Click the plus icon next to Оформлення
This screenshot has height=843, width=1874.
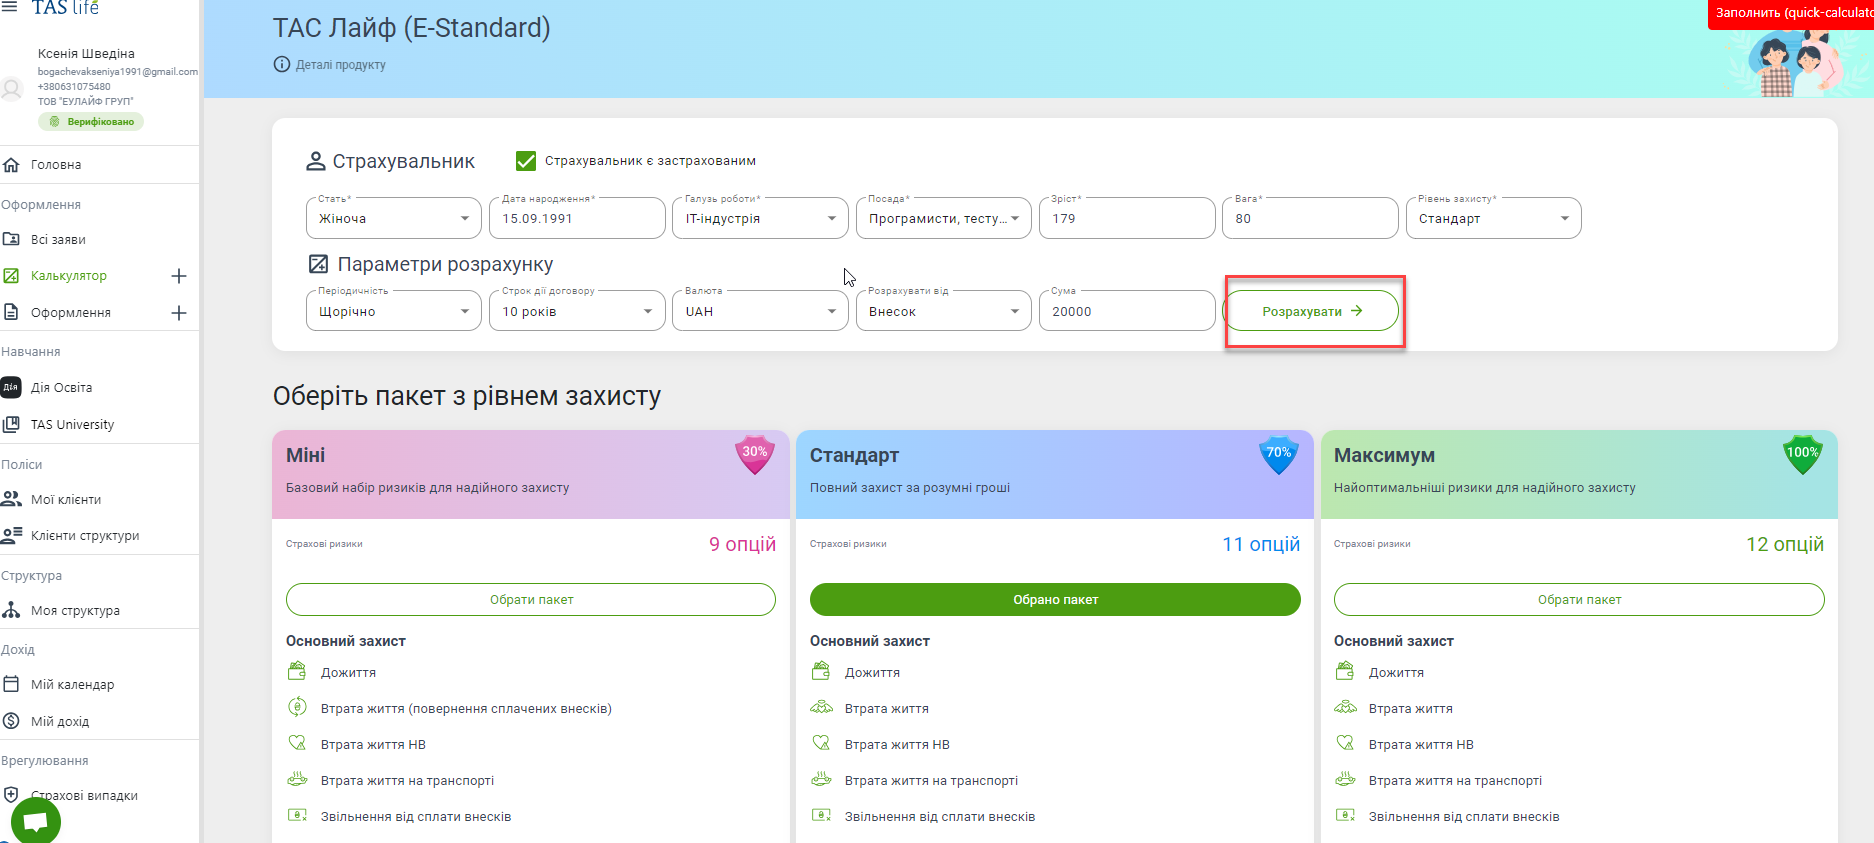(x=179, y=313)
